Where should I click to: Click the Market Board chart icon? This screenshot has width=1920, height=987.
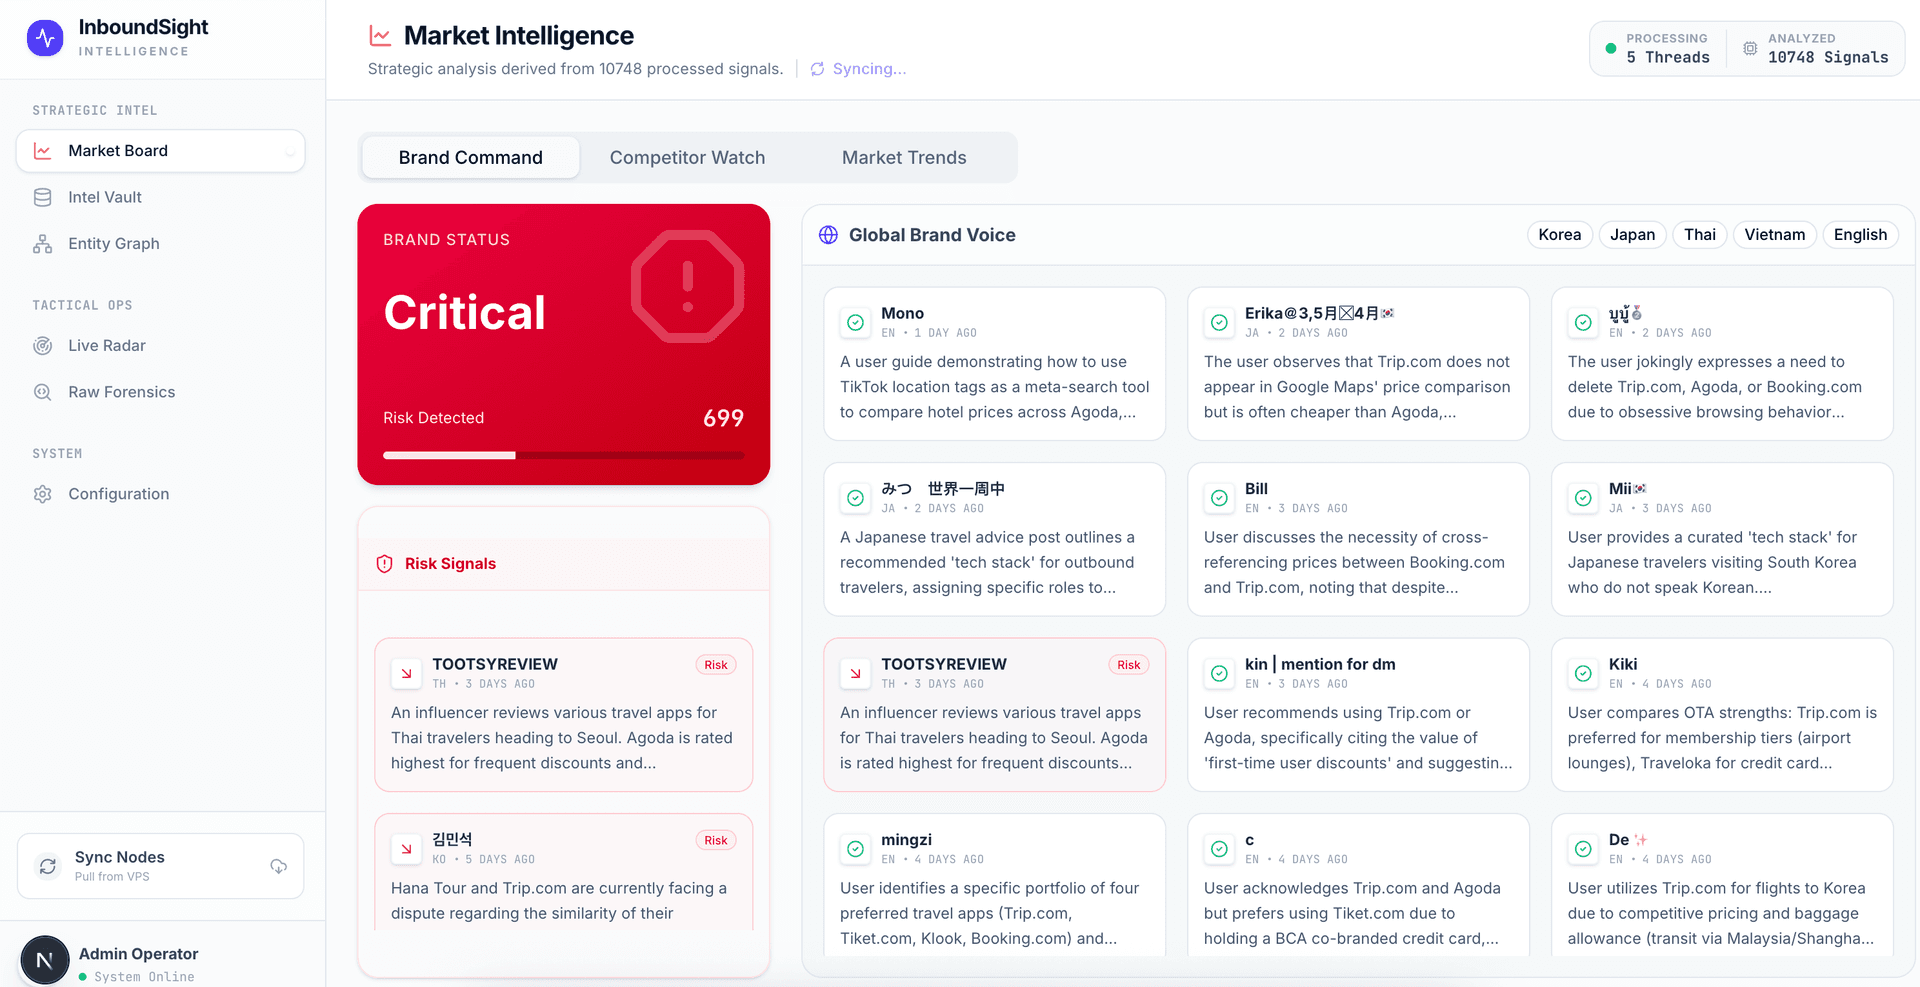click(x=42, y=151)
